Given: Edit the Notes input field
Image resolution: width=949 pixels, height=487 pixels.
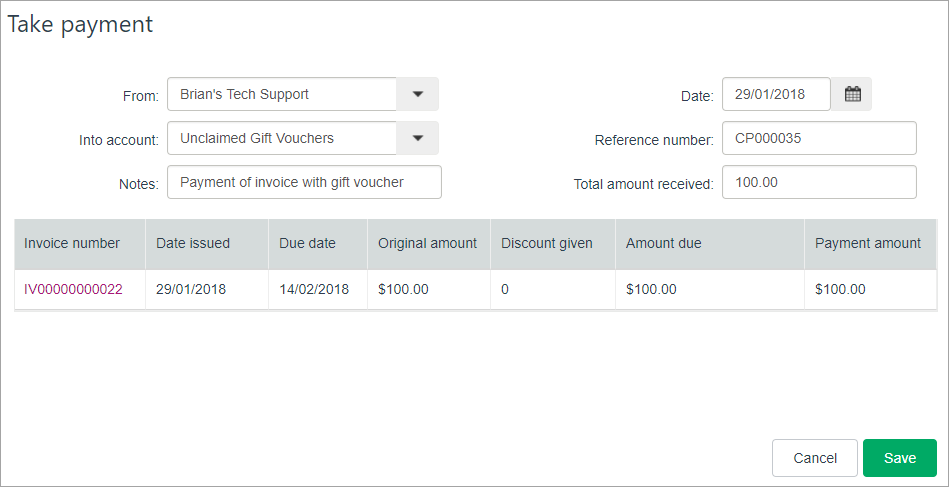Looking at the screenshot, I should [304, 182].
